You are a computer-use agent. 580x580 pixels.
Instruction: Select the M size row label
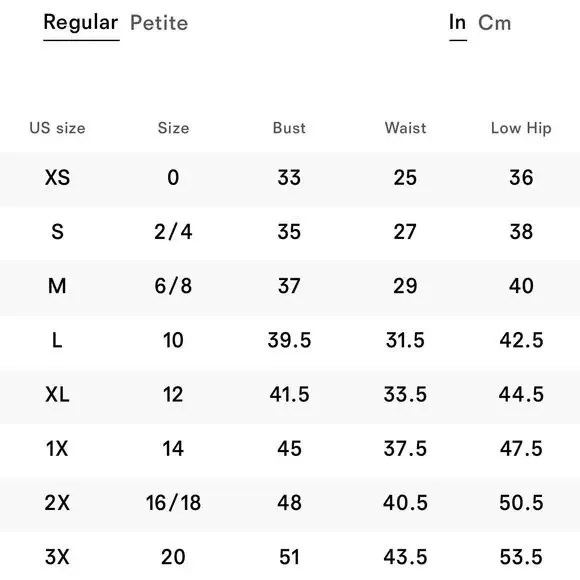tap(57, 286)
